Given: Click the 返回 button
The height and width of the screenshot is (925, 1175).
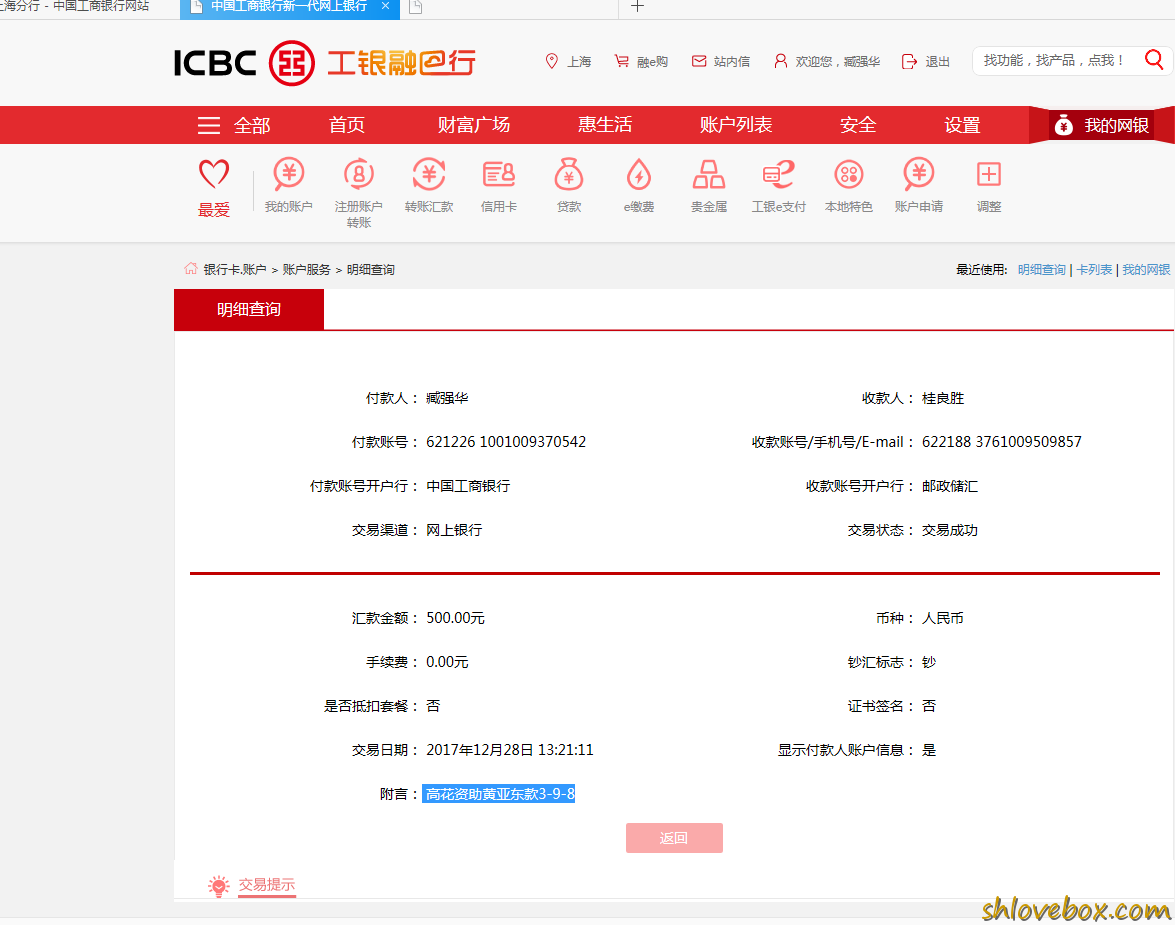Looking at the screenshot, I should 674,838.
